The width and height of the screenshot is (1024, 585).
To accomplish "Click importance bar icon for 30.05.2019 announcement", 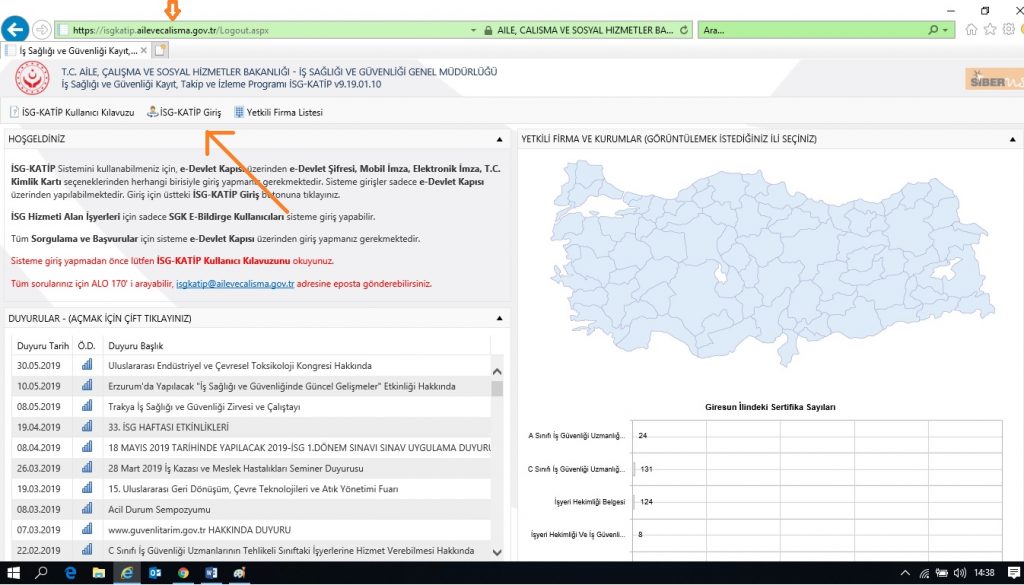I will coord(86,366).
